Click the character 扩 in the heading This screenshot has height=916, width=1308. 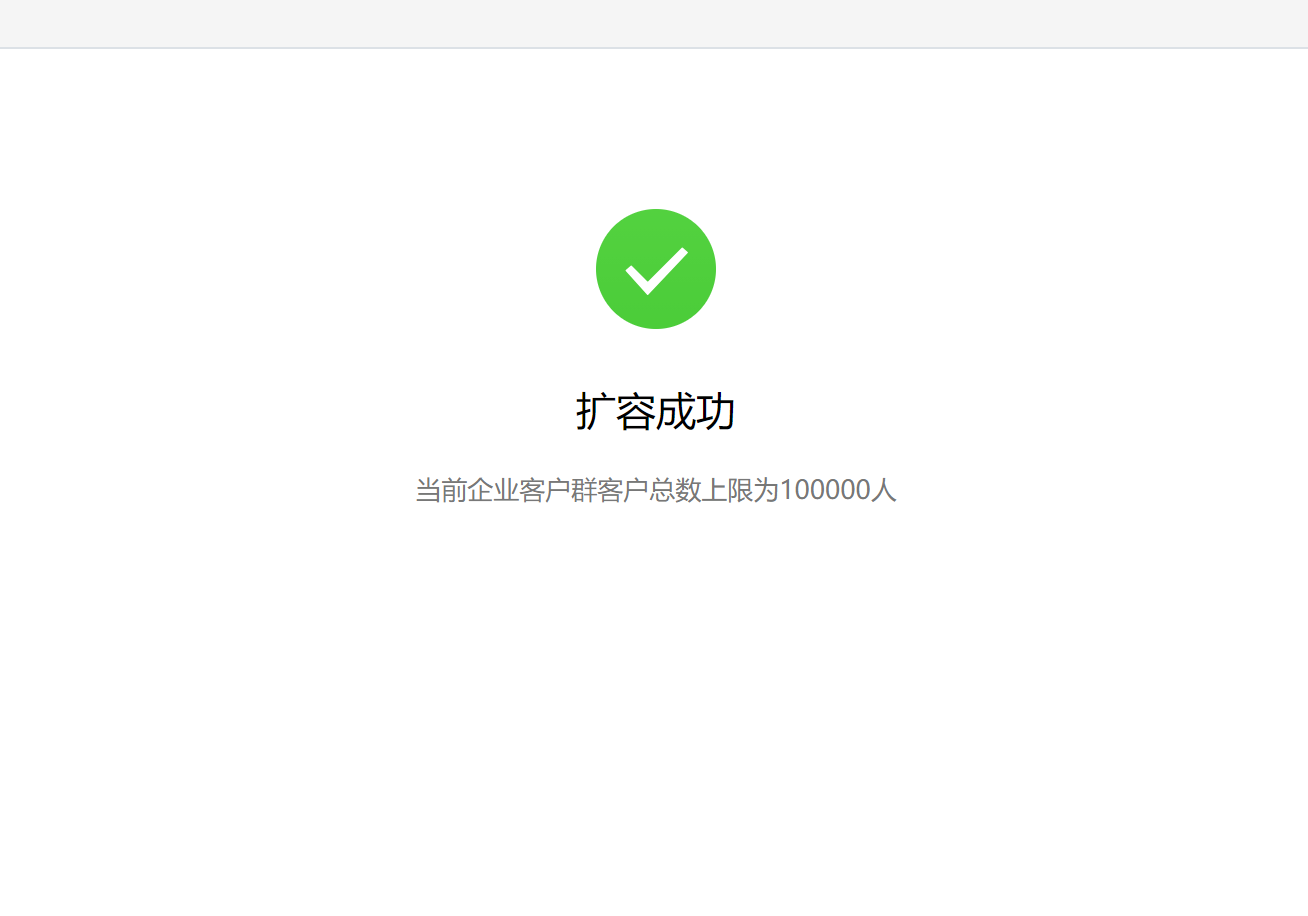tap(596, 412)
